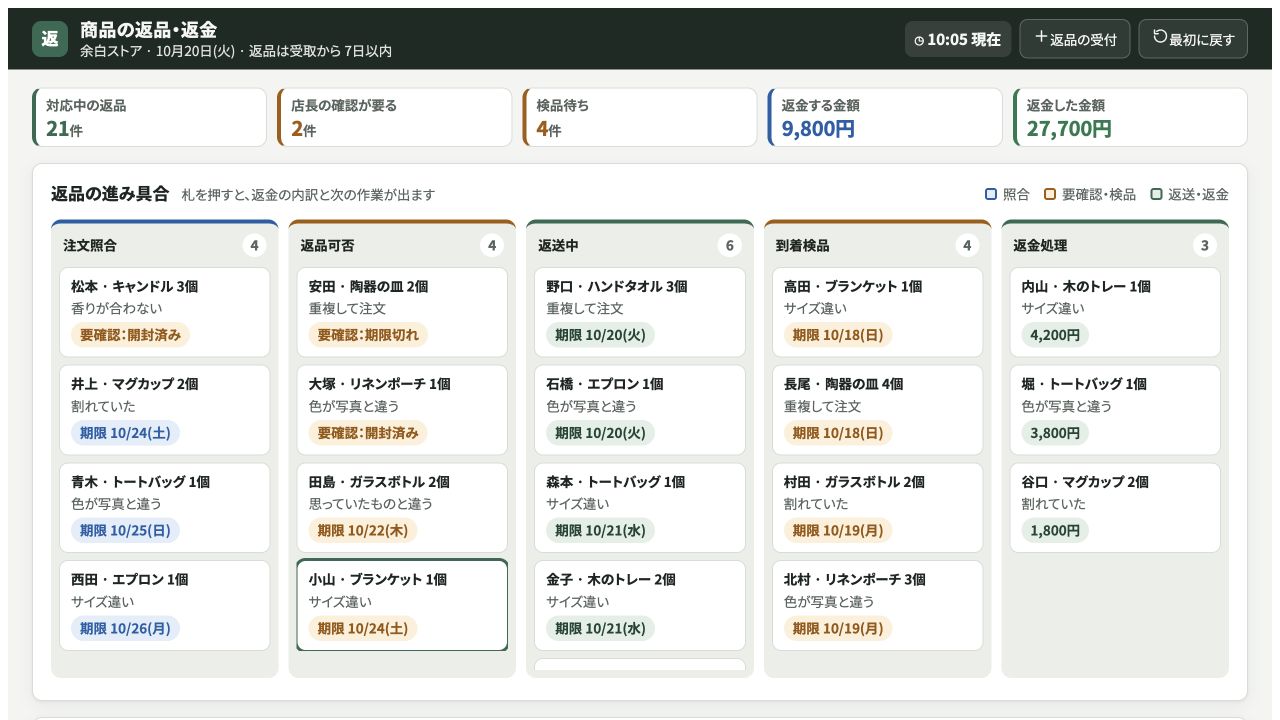Screen dimensions: 1280x720
Task: Select the 返金した金額 27,700円 card
Action: point(1130,117)
